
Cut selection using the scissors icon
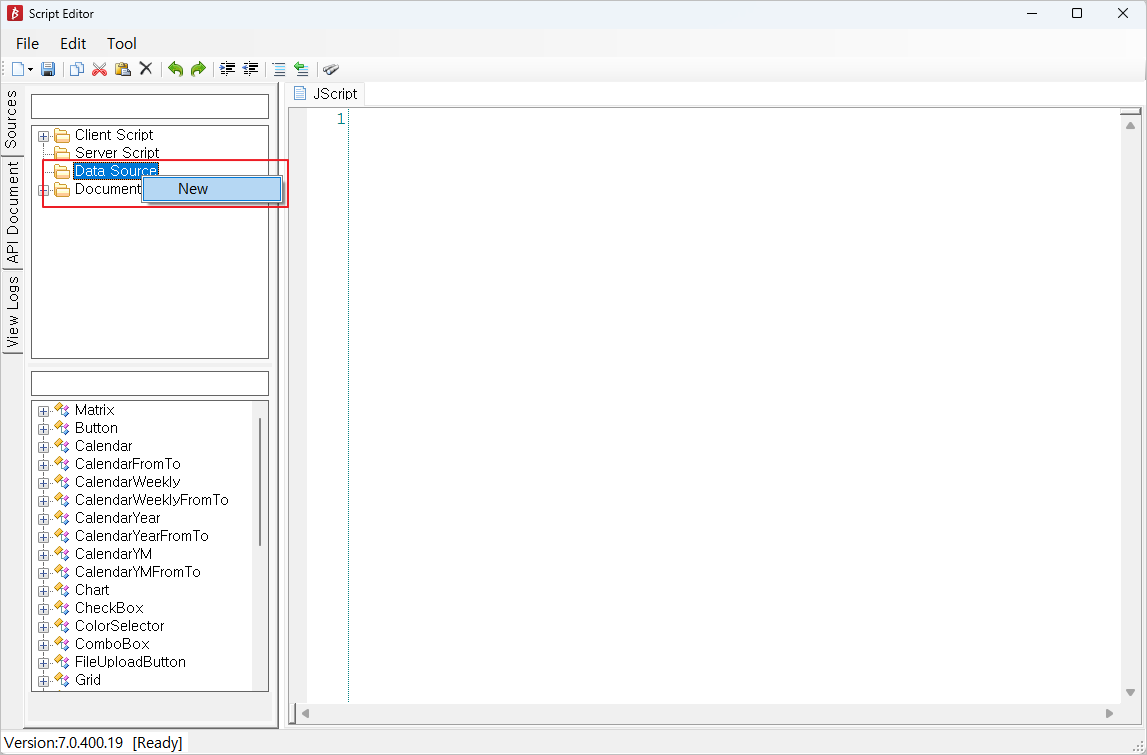[x=99, y=69]
